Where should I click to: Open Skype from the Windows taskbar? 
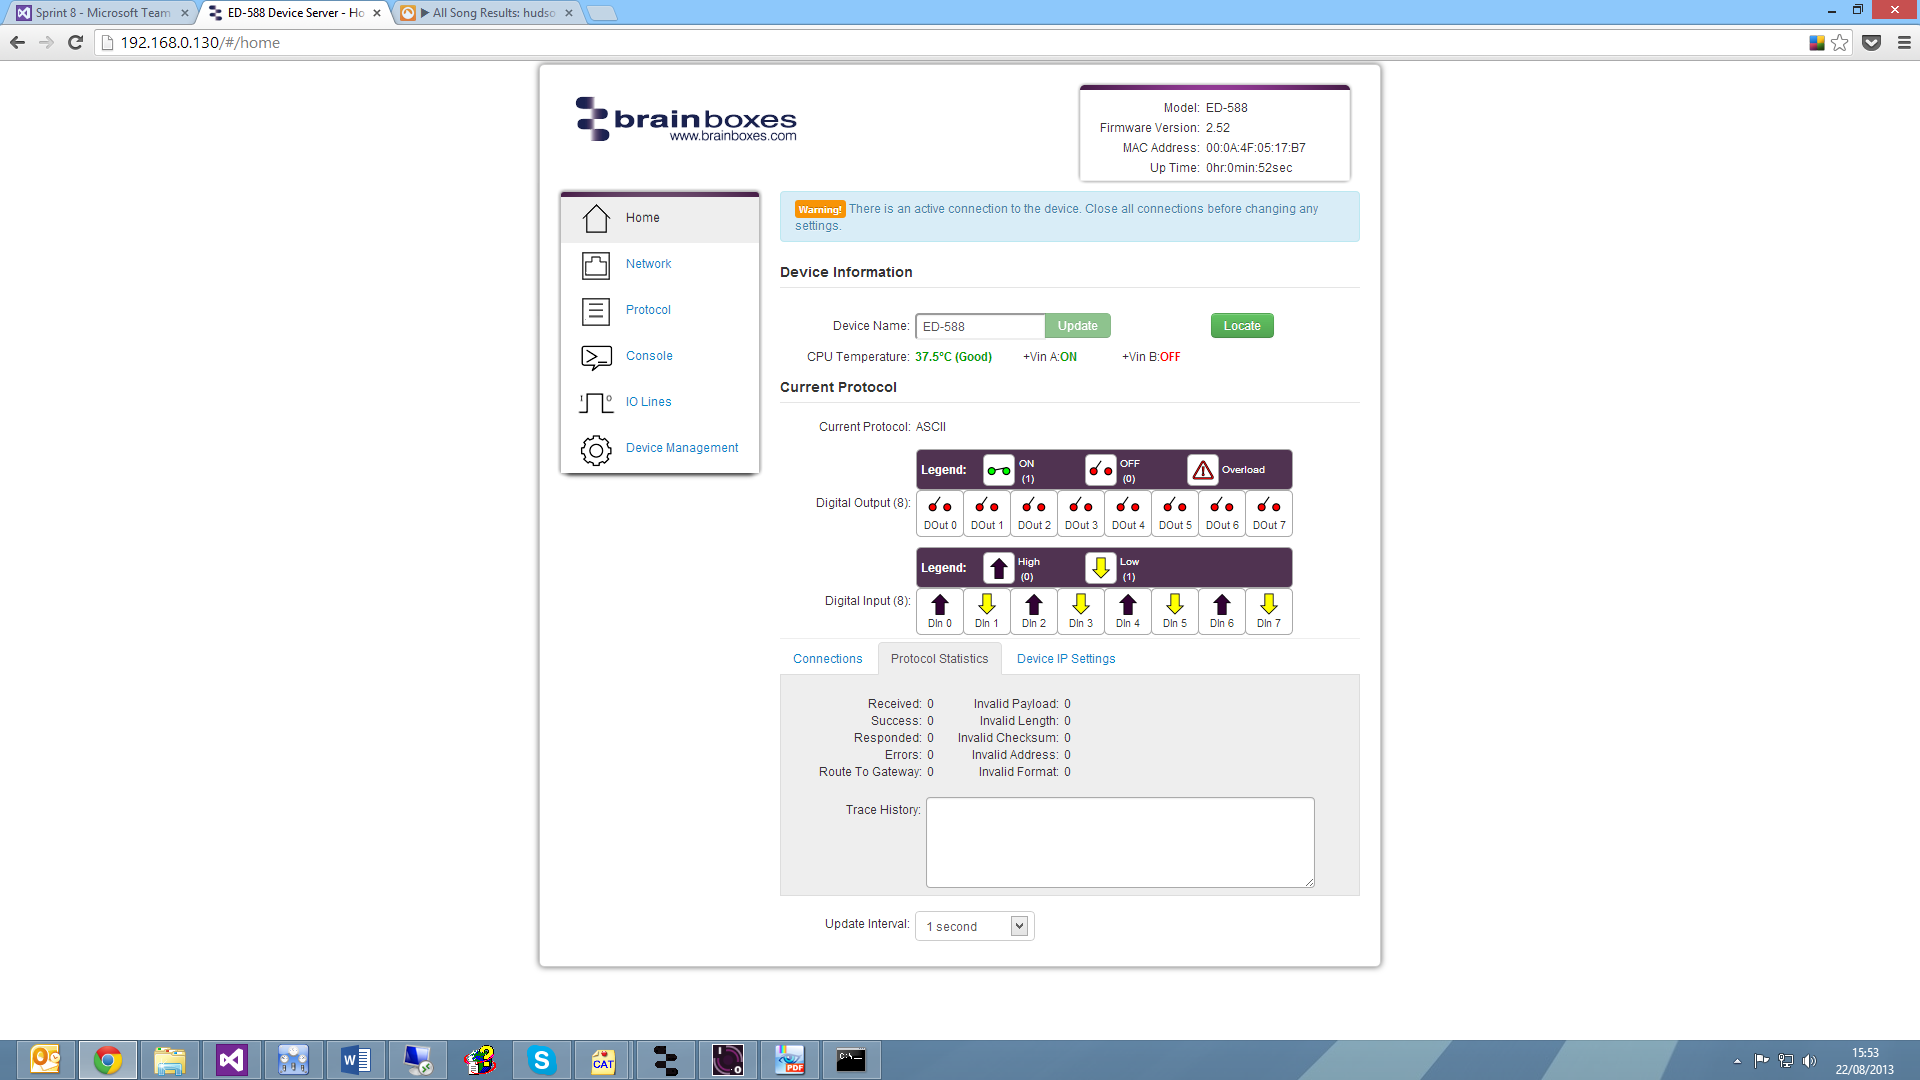(x=541, y=1060)
